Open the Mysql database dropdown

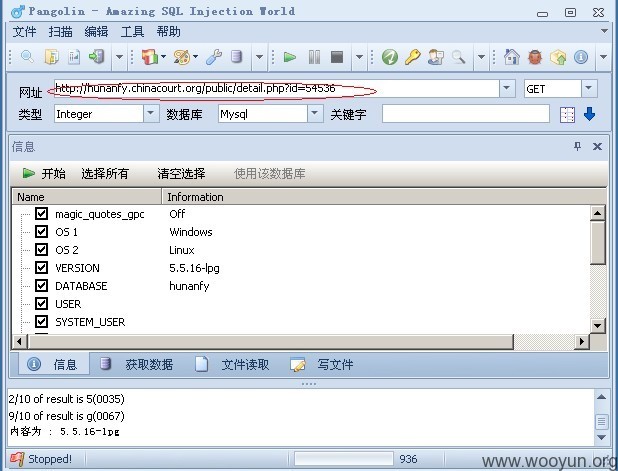[x=315, y=114]
